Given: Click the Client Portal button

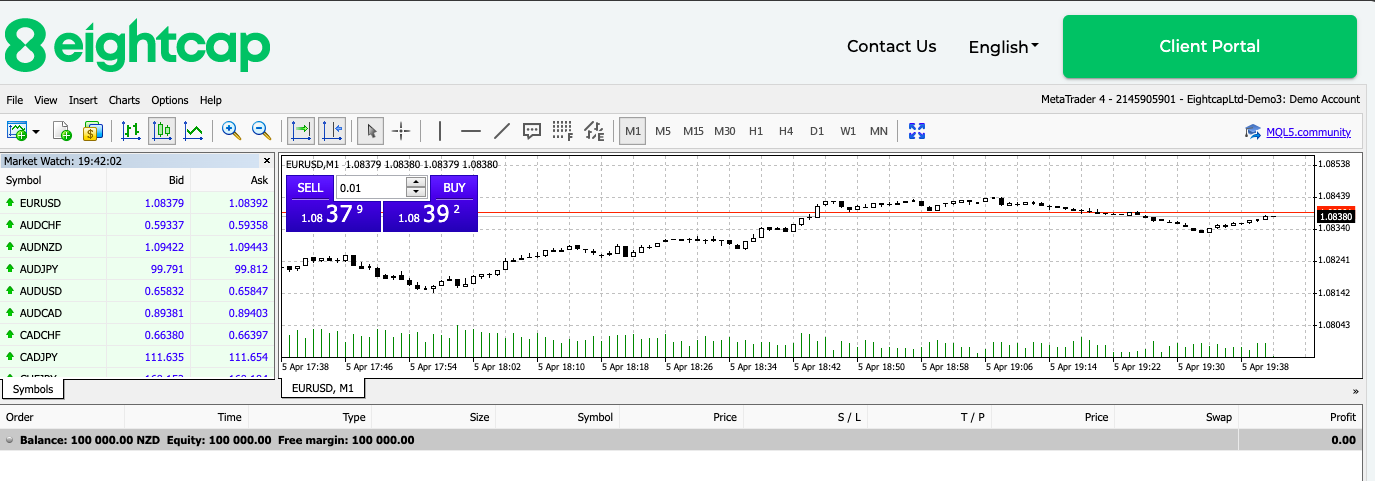Looking at the screenshot, I should [x=1209, y=46].
